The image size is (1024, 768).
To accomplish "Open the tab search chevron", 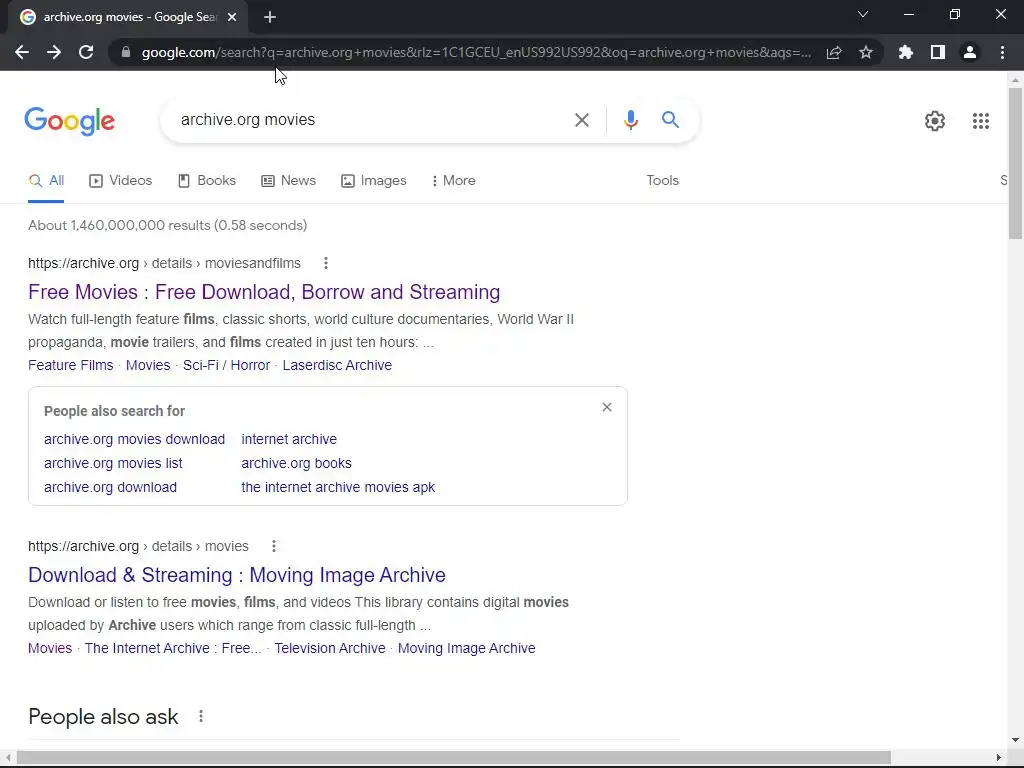I will pyautogui.click(x=863, y=14).
